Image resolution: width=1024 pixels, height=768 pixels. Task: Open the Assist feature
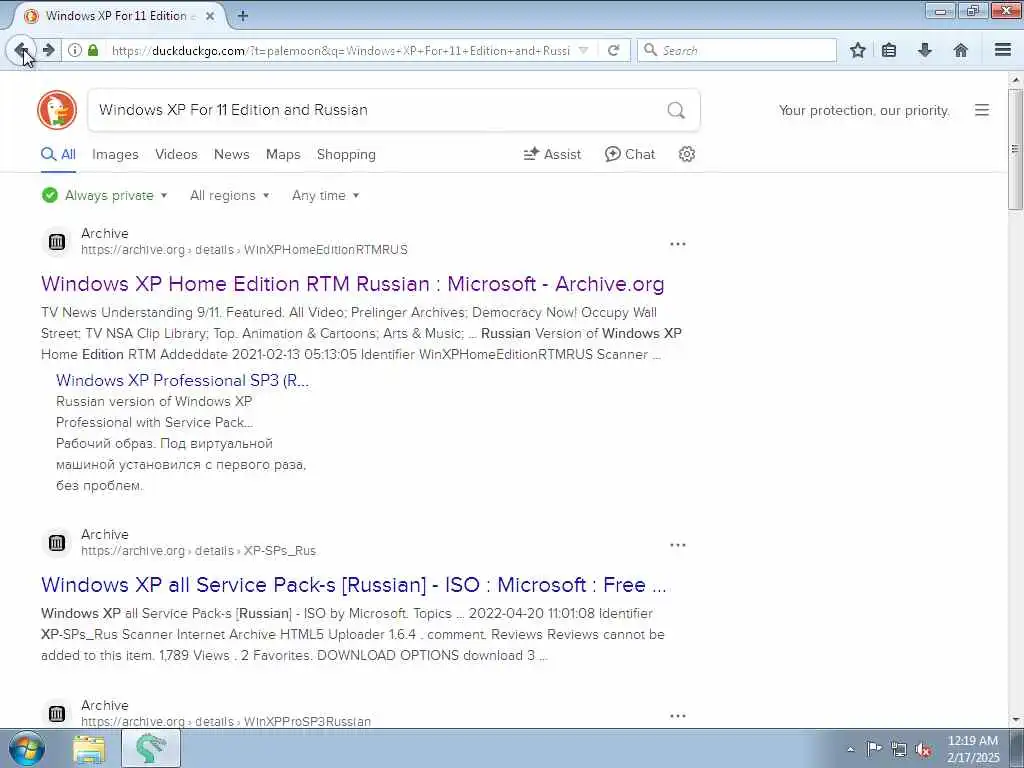(552, 154)
